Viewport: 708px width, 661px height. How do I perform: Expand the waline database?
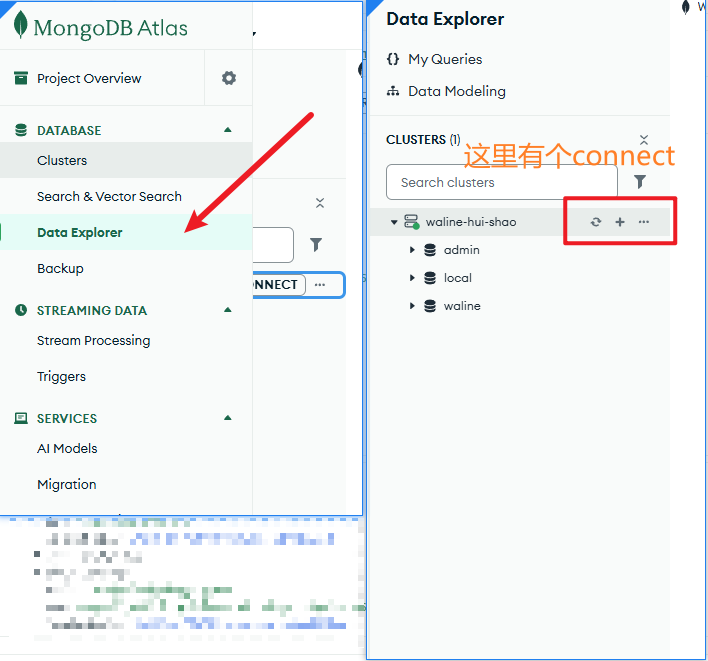(412, 306)
